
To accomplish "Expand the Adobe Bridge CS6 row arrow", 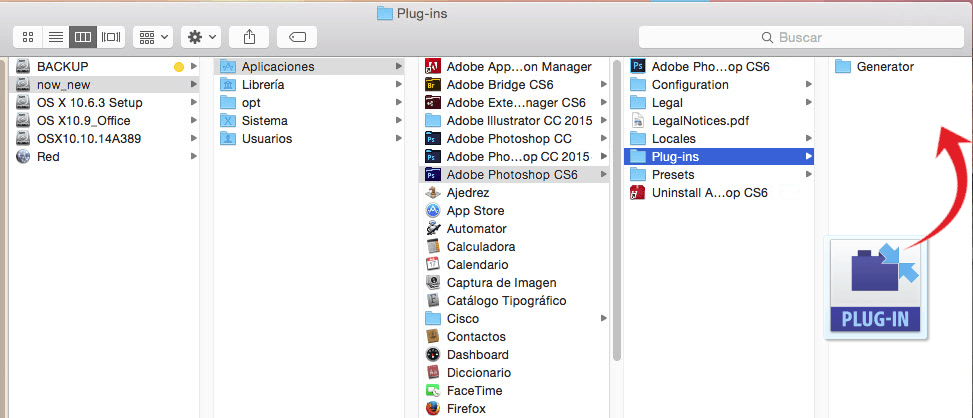I will (x=604, y=84).
